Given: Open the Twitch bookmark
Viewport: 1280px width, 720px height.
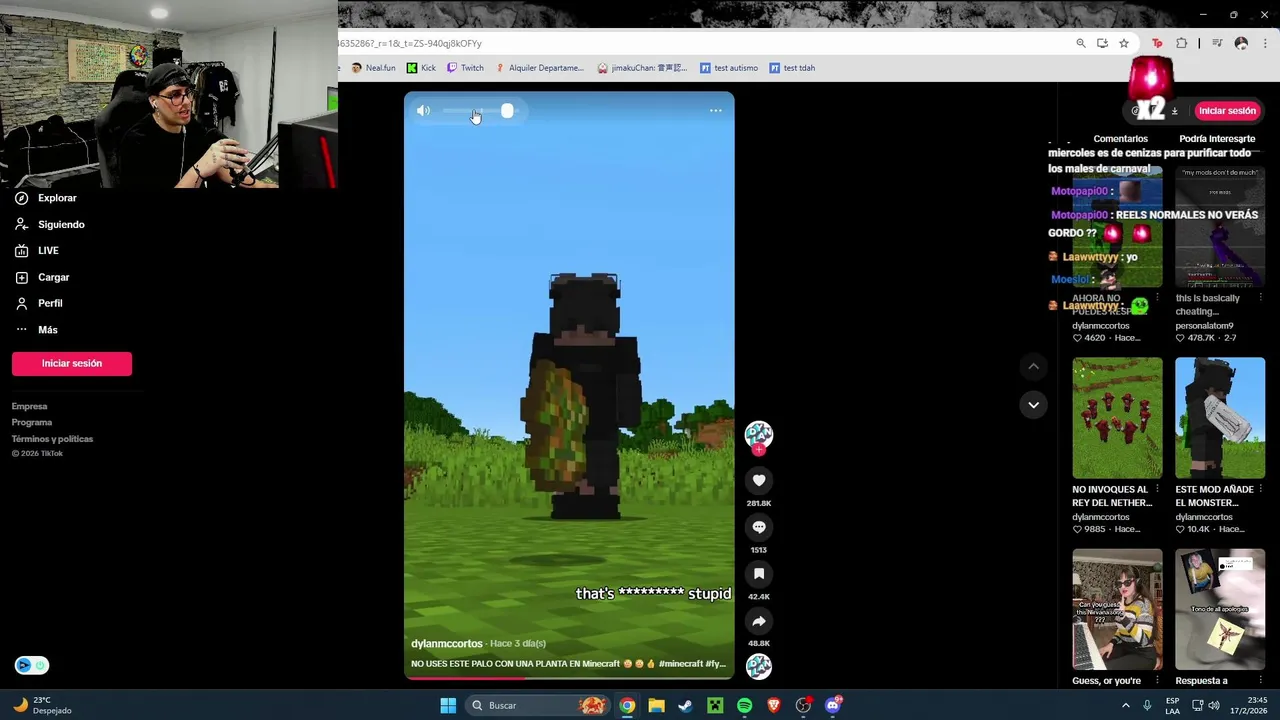Looking at the screenshot, I should (x=465, y=68).
